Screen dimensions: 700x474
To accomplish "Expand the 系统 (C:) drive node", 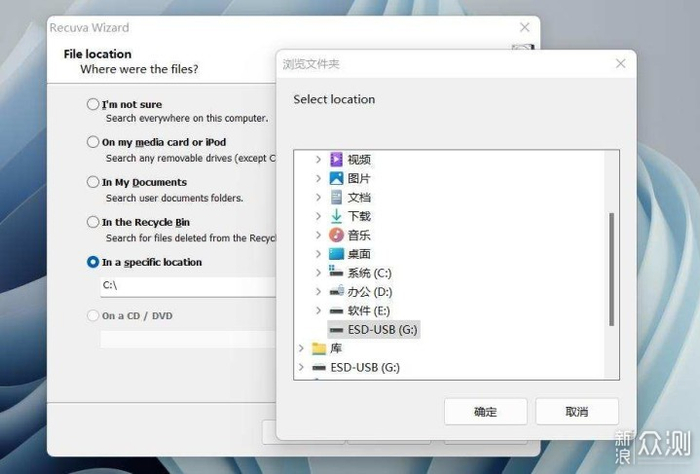I will (x=318, y=273).
